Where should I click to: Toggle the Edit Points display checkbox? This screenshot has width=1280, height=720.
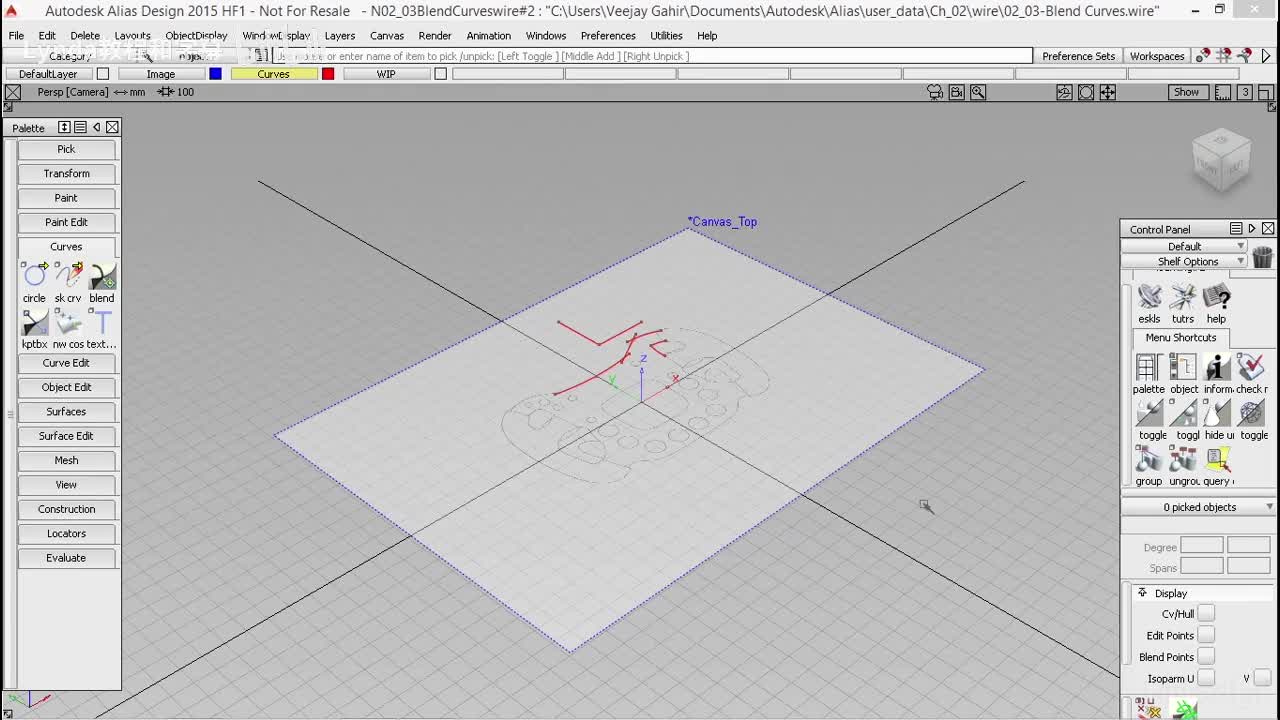pos(1206,635)
